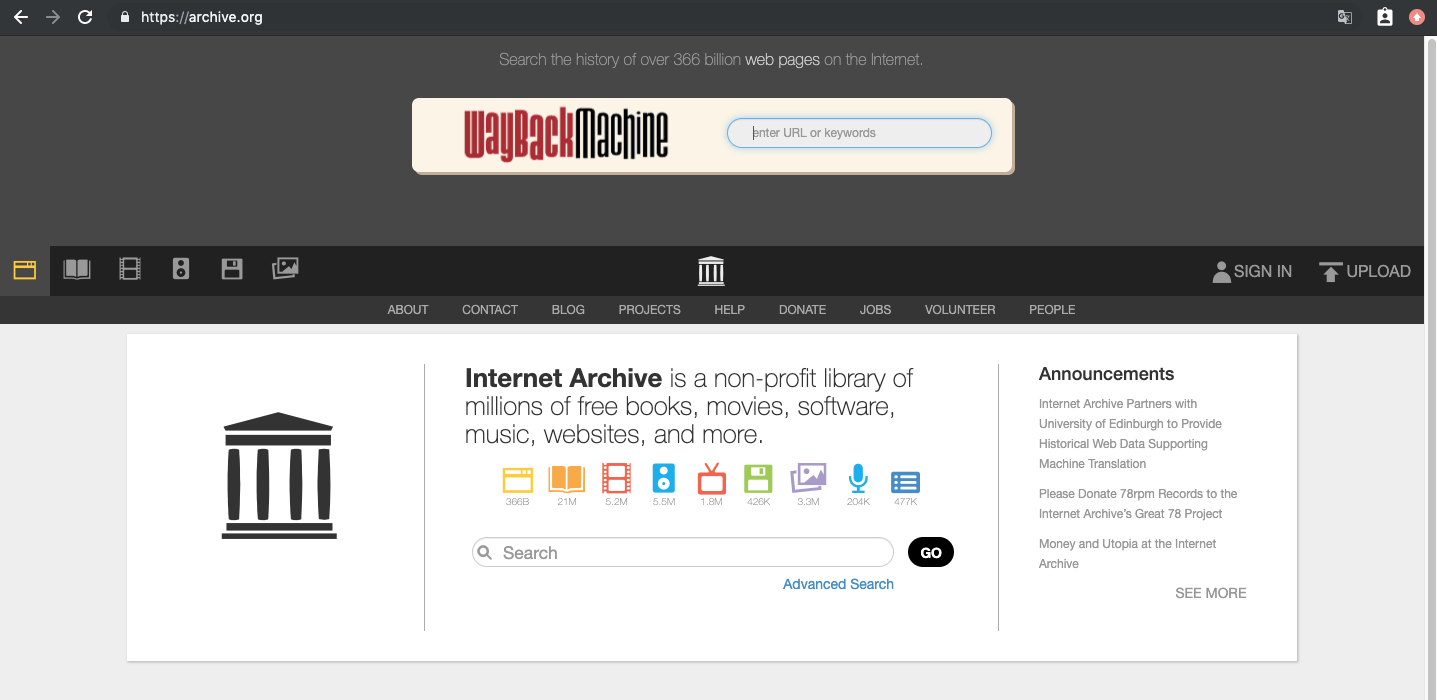Click the SIGN IN button
1437x700 pixels.
[x=1252, y=271]
